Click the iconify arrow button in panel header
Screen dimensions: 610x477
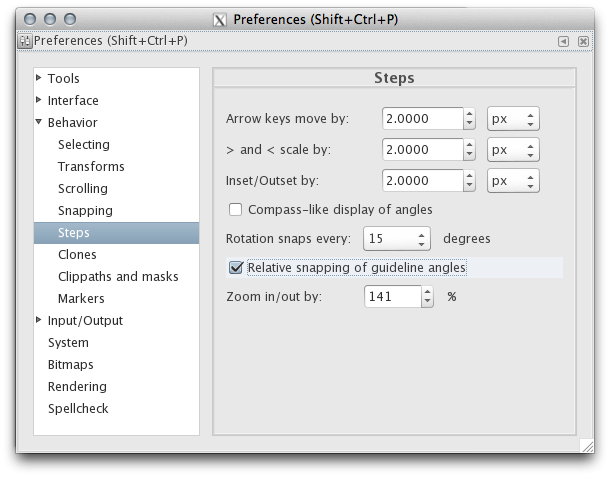pyautogui.click(x=563, y=41)
